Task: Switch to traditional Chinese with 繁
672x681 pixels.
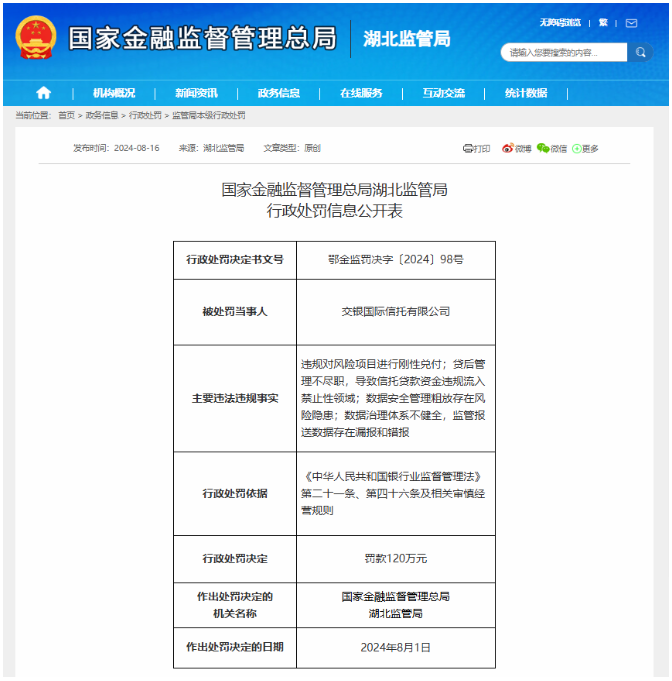Action: [x=603, y=23]
